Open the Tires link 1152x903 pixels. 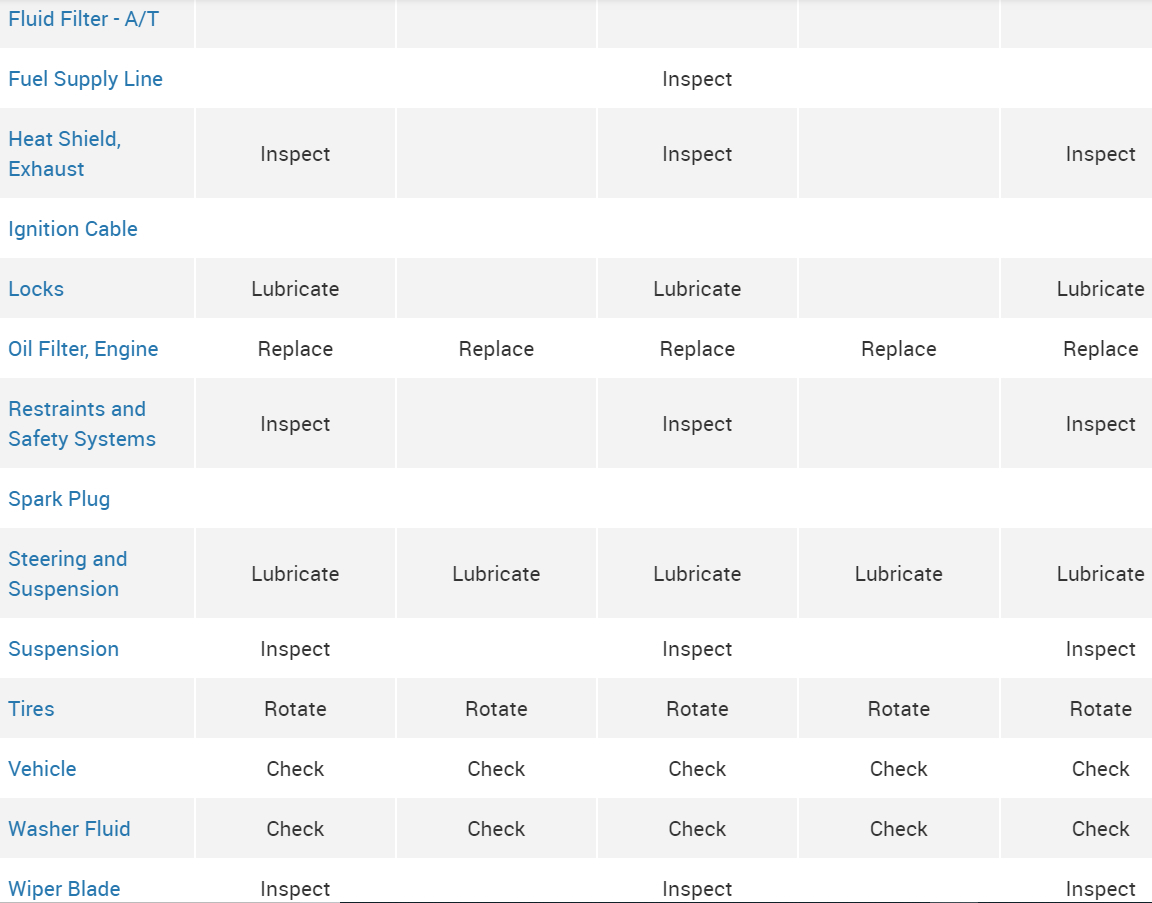pos(31,709)
